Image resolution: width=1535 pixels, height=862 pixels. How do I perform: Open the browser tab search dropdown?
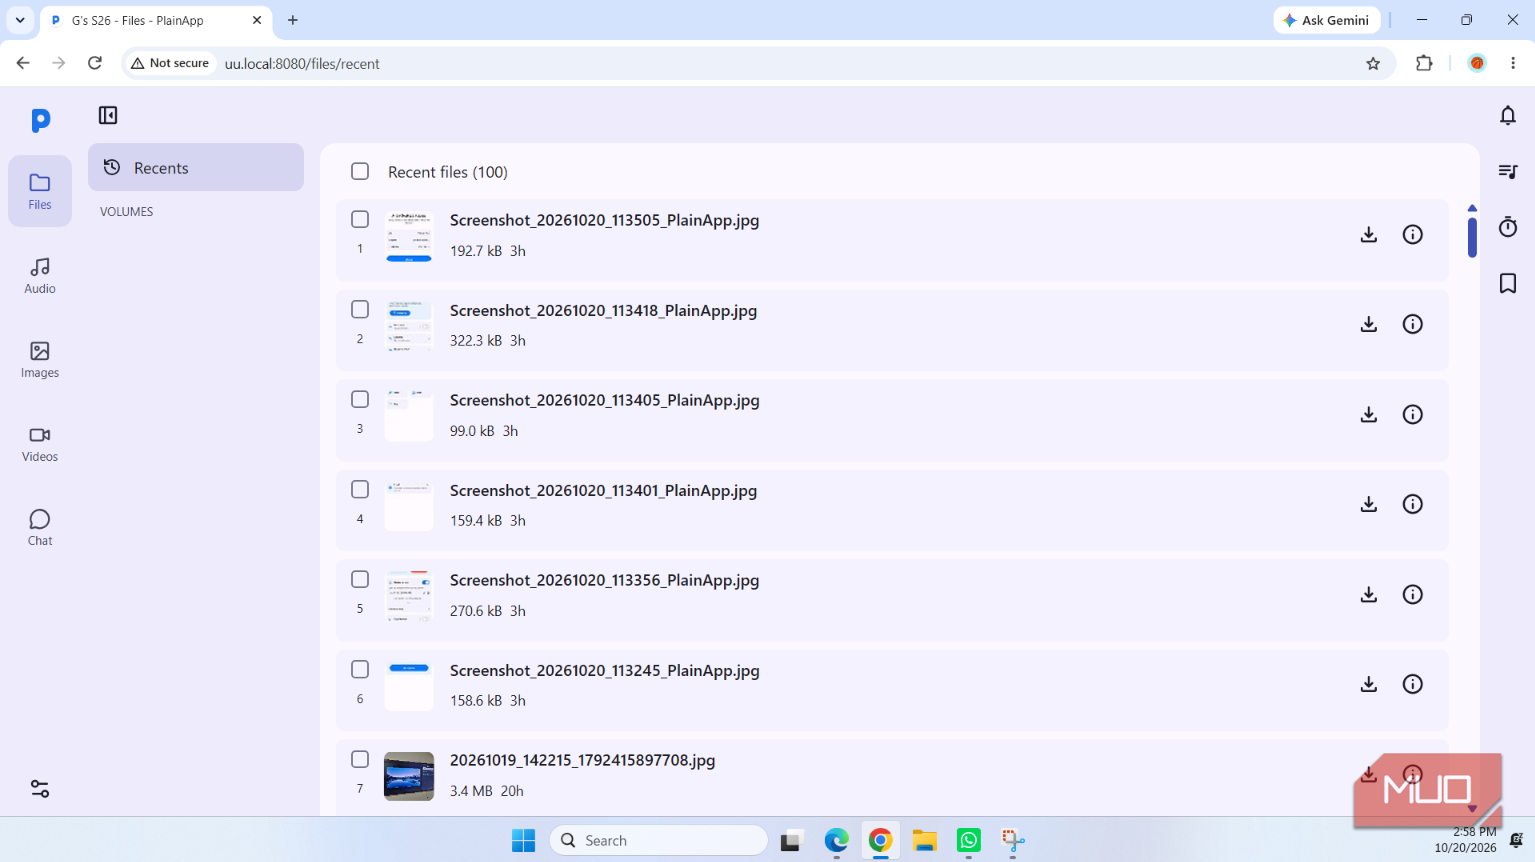point(20,20)
